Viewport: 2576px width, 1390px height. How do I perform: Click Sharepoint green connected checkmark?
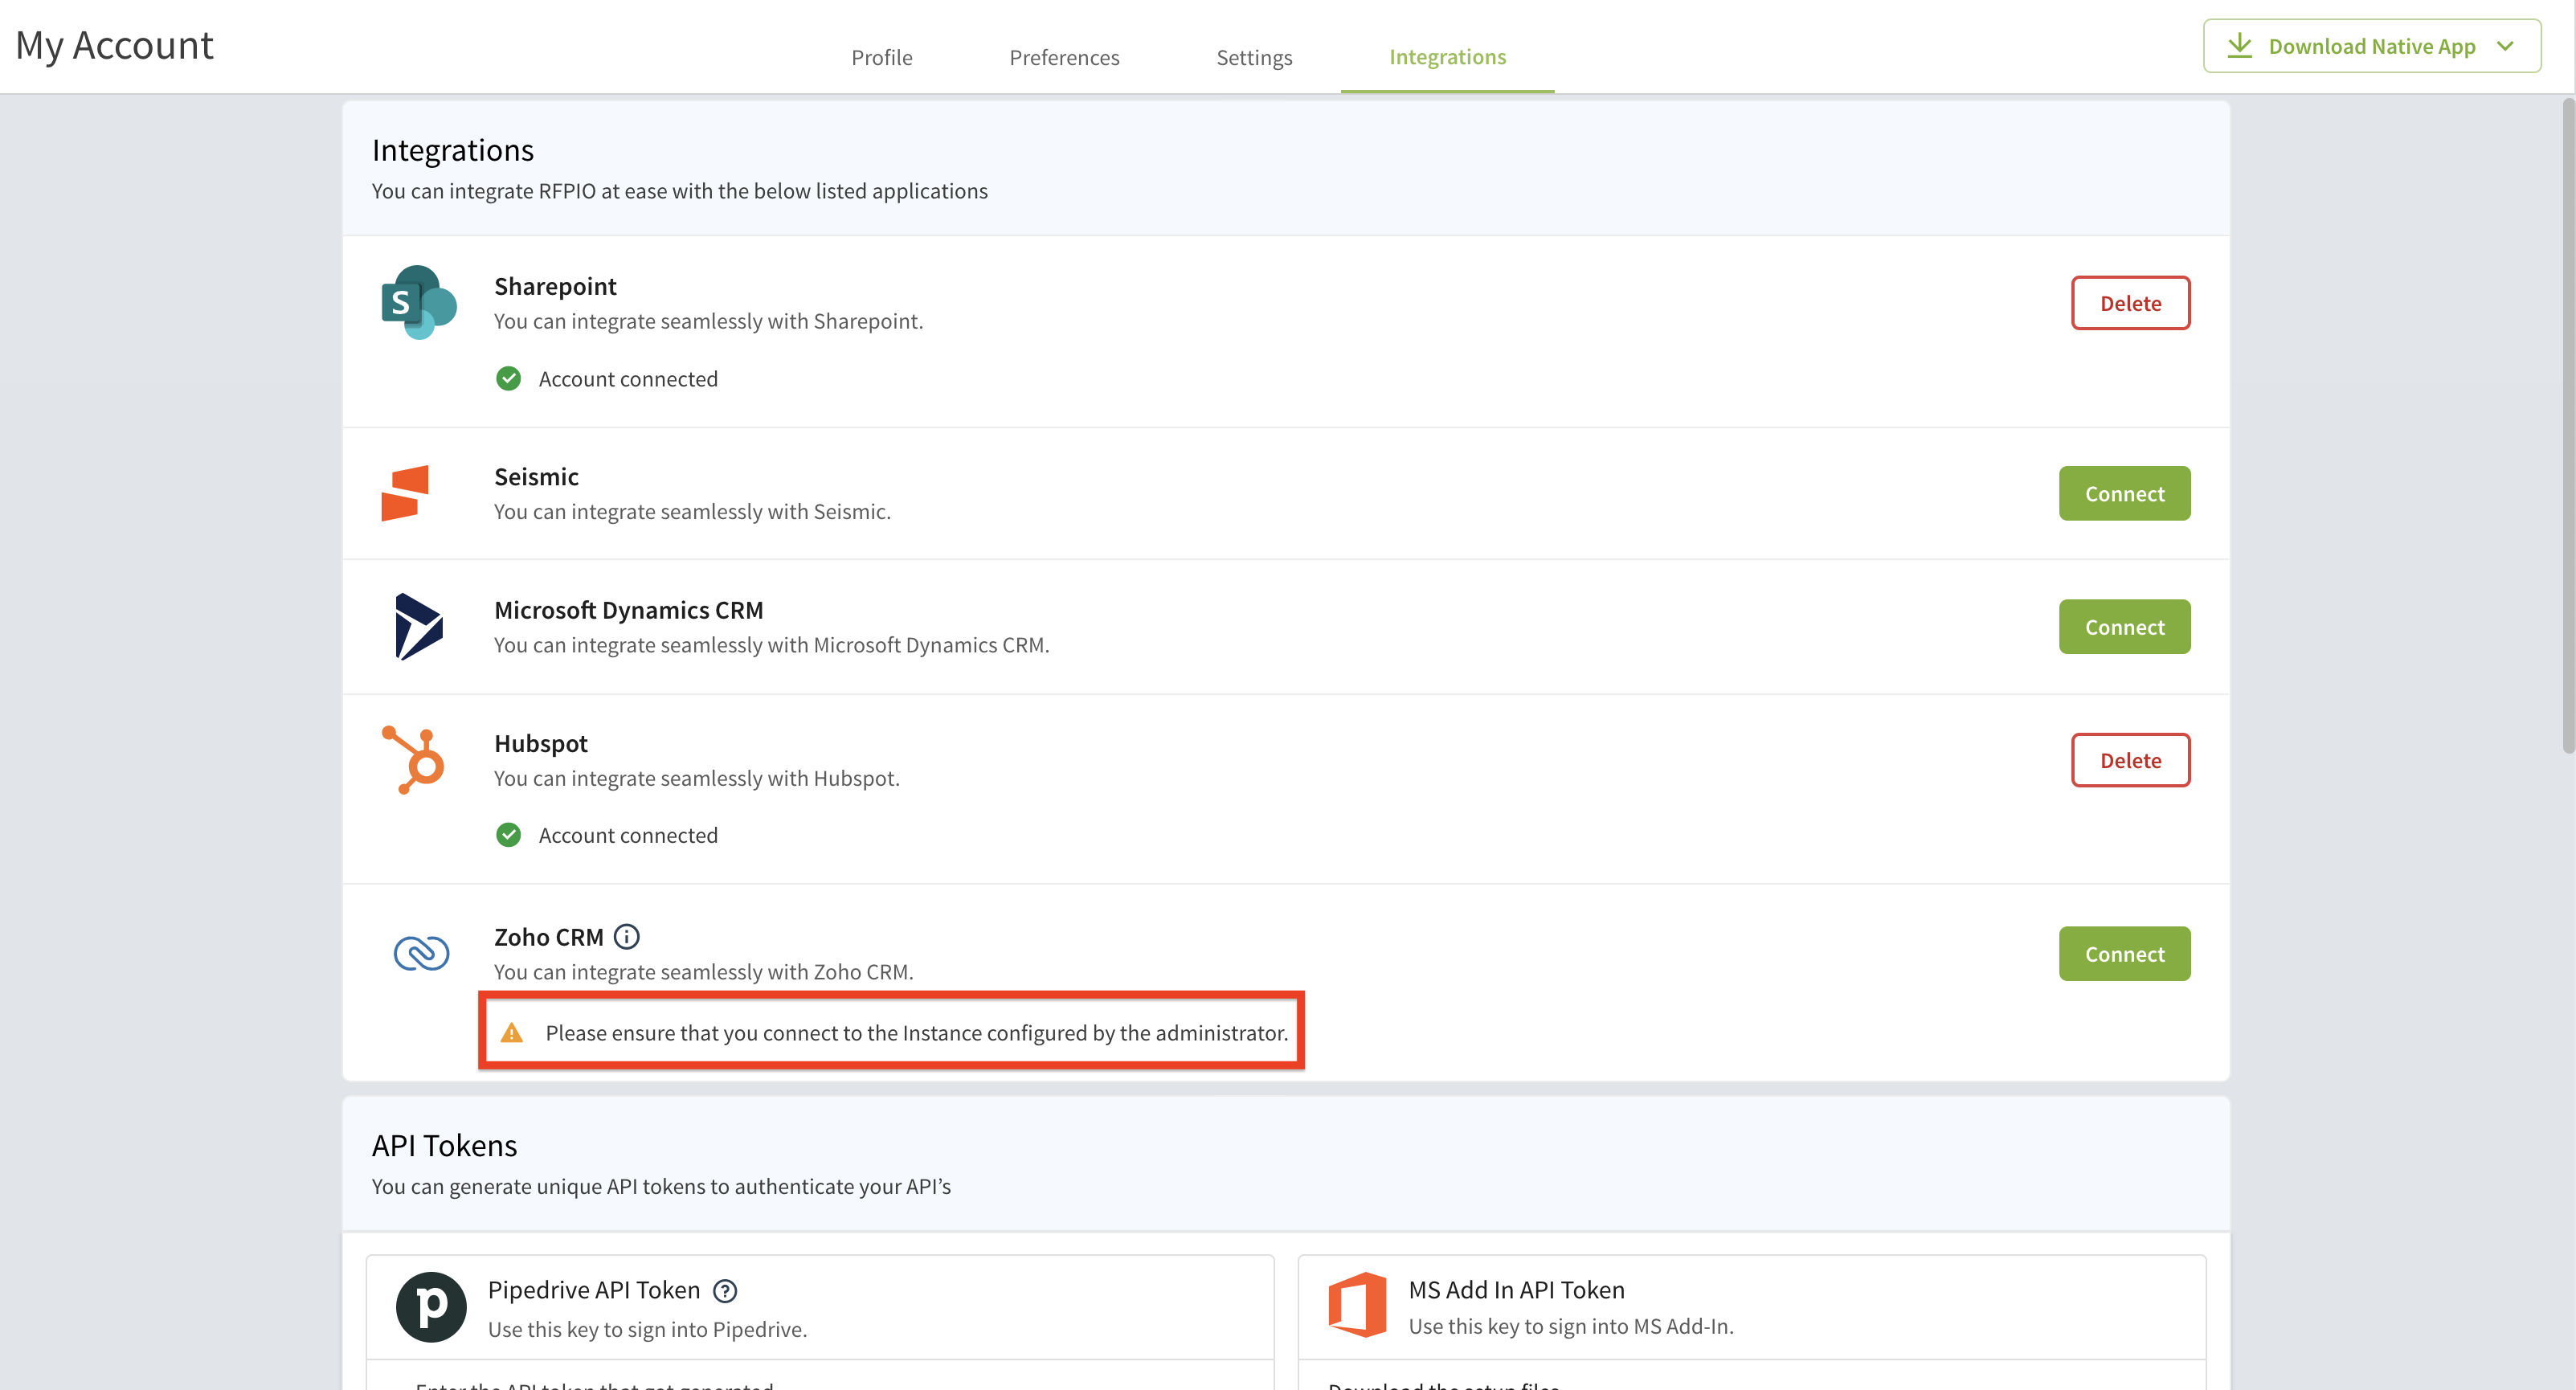coord(508,379)
